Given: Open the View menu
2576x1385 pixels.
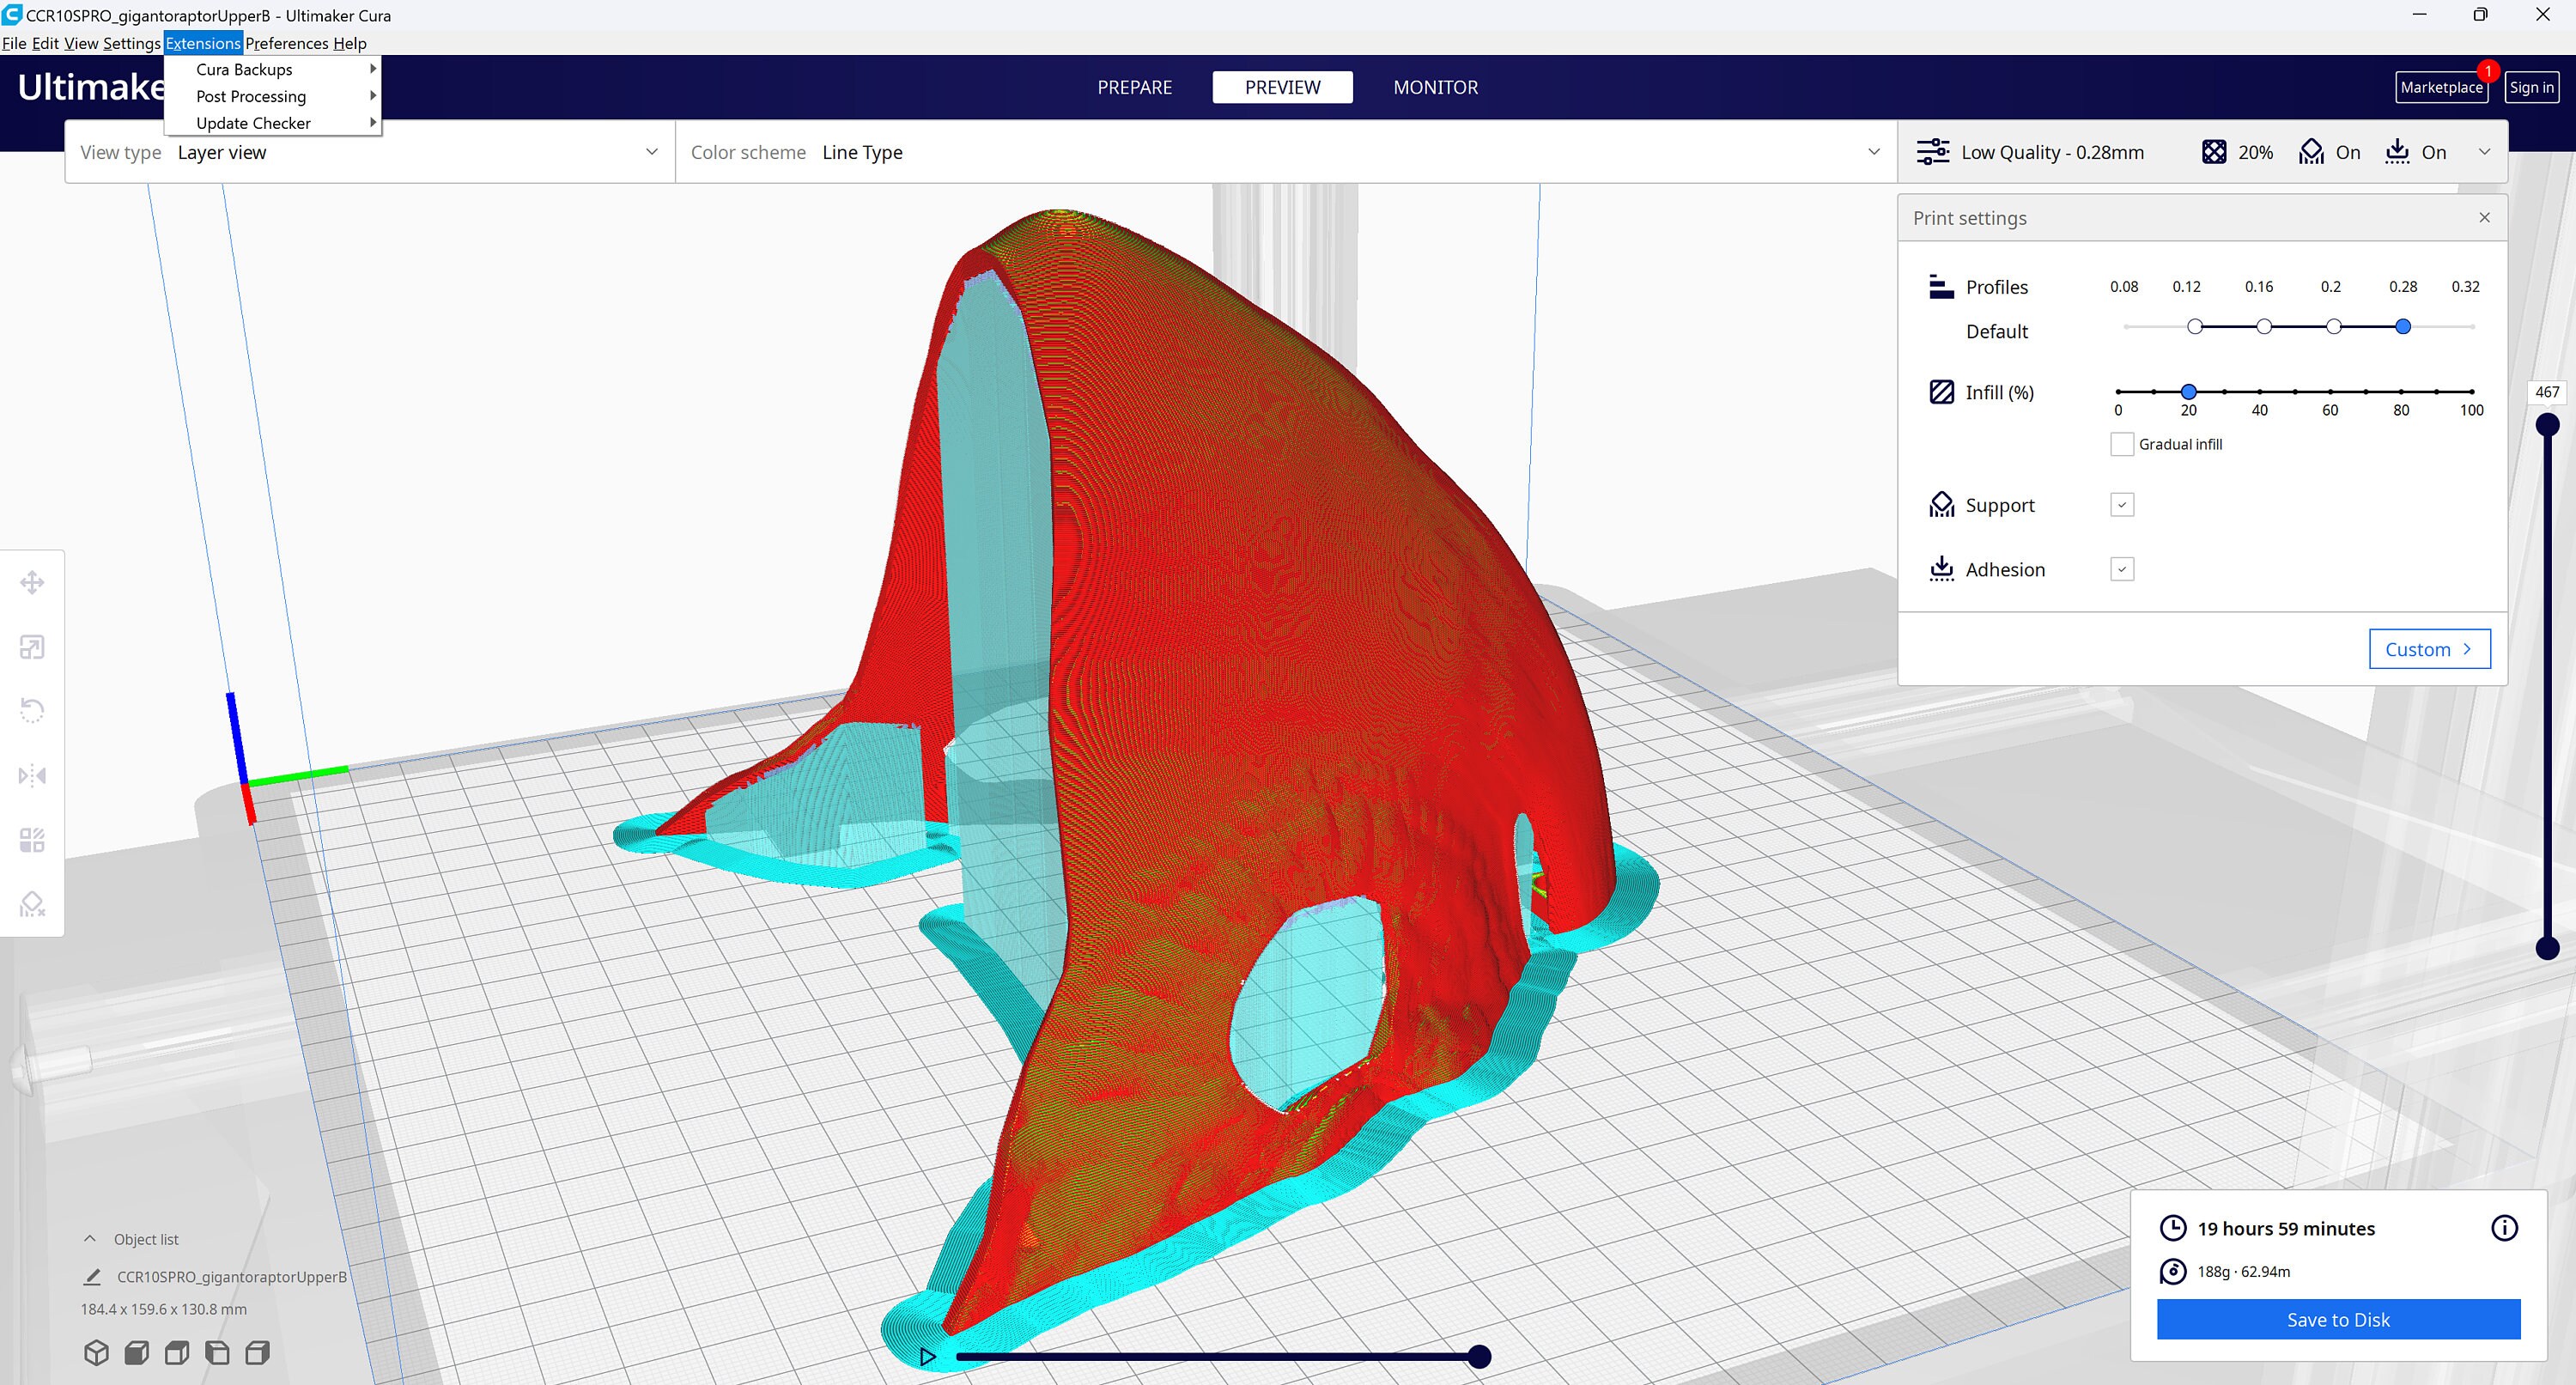Looking at the screenshot, I should pos(81,43).
